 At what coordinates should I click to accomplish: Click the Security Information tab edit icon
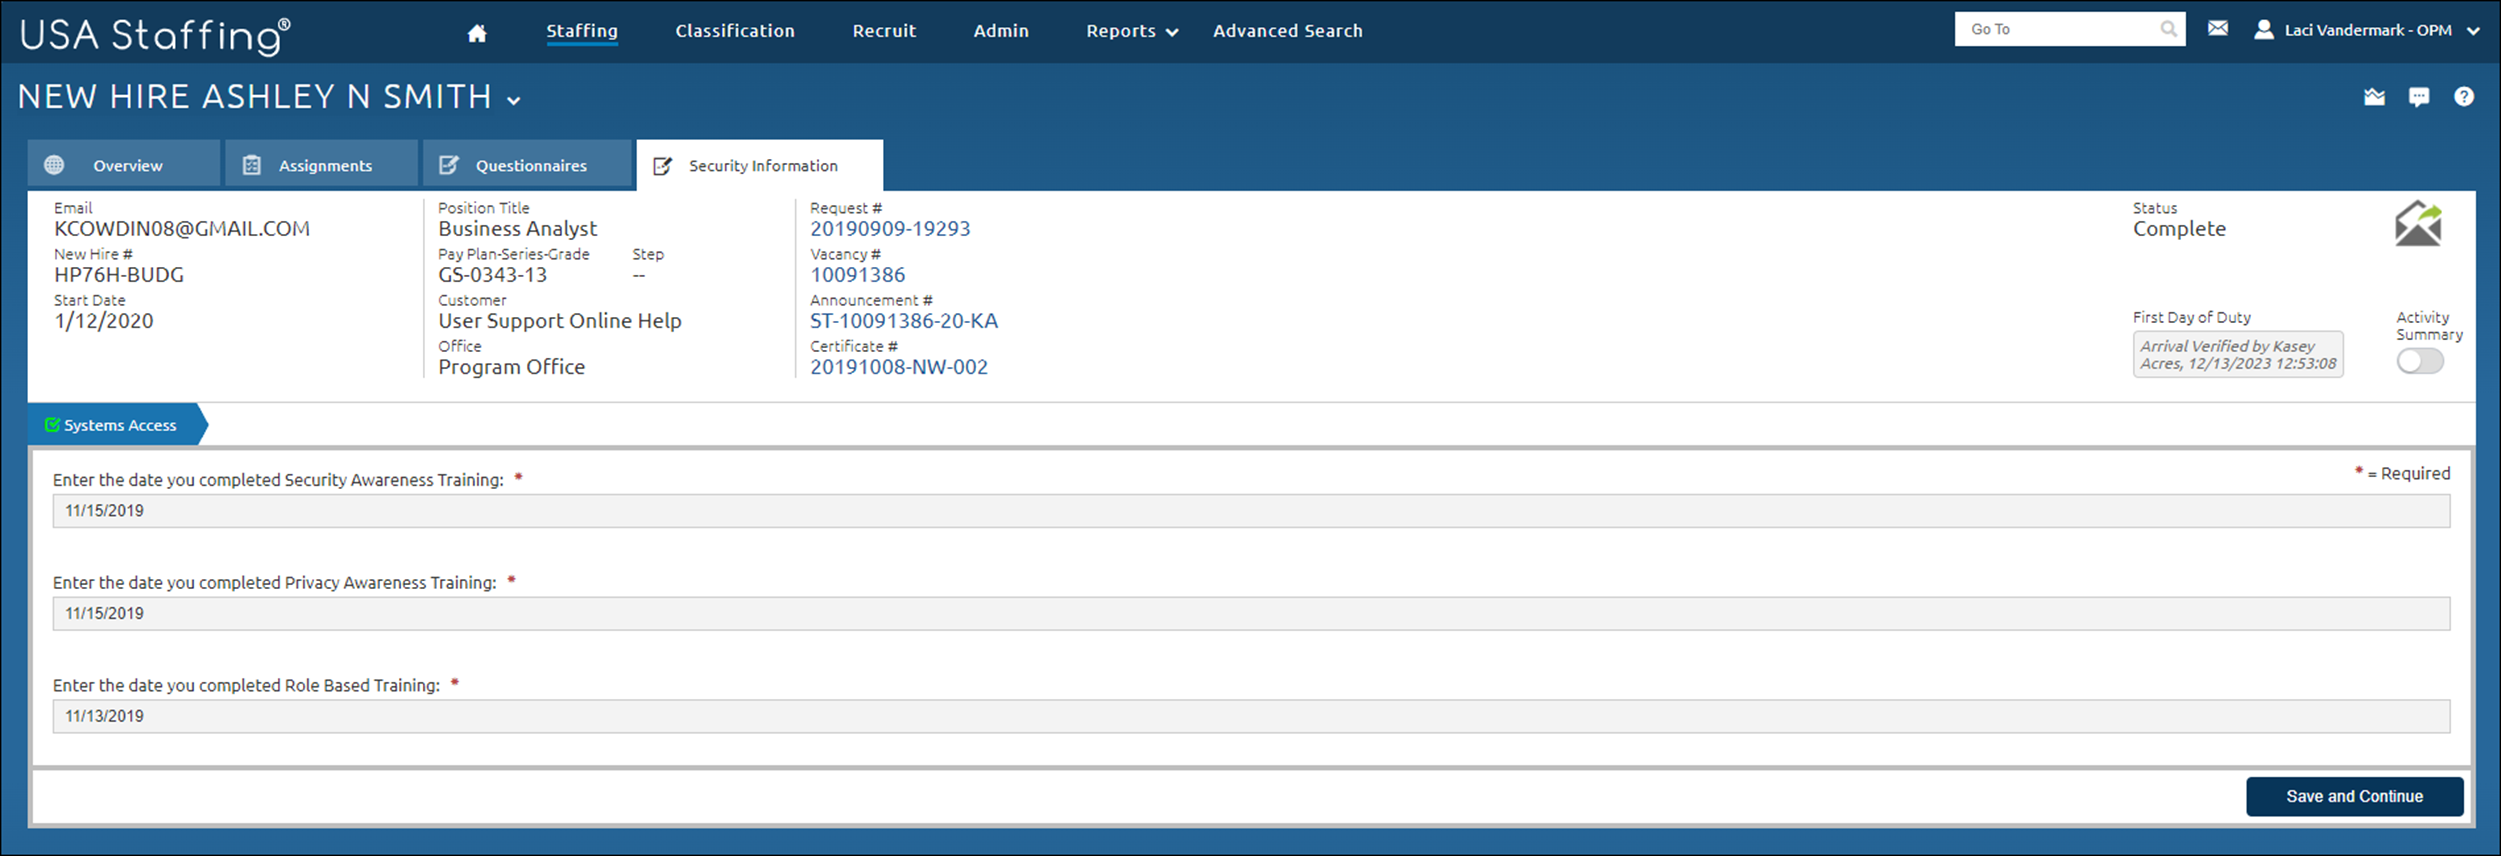(x=662, y=166)
